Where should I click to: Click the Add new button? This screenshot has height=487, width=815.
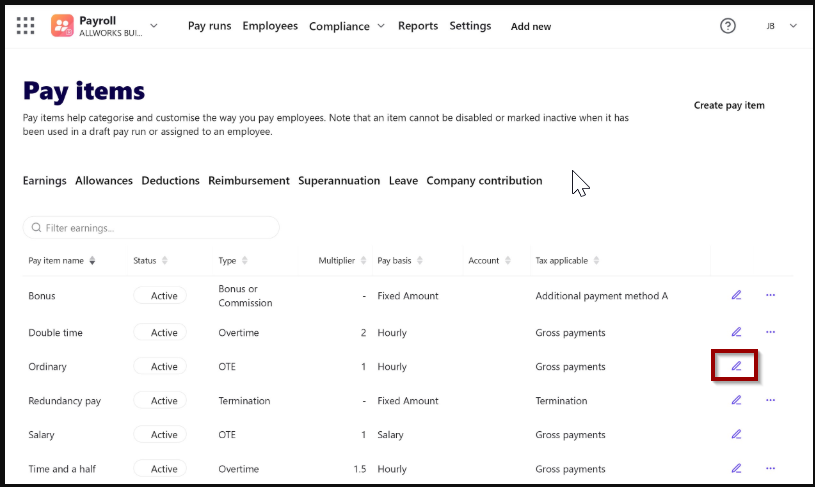[x=531, y=27]
